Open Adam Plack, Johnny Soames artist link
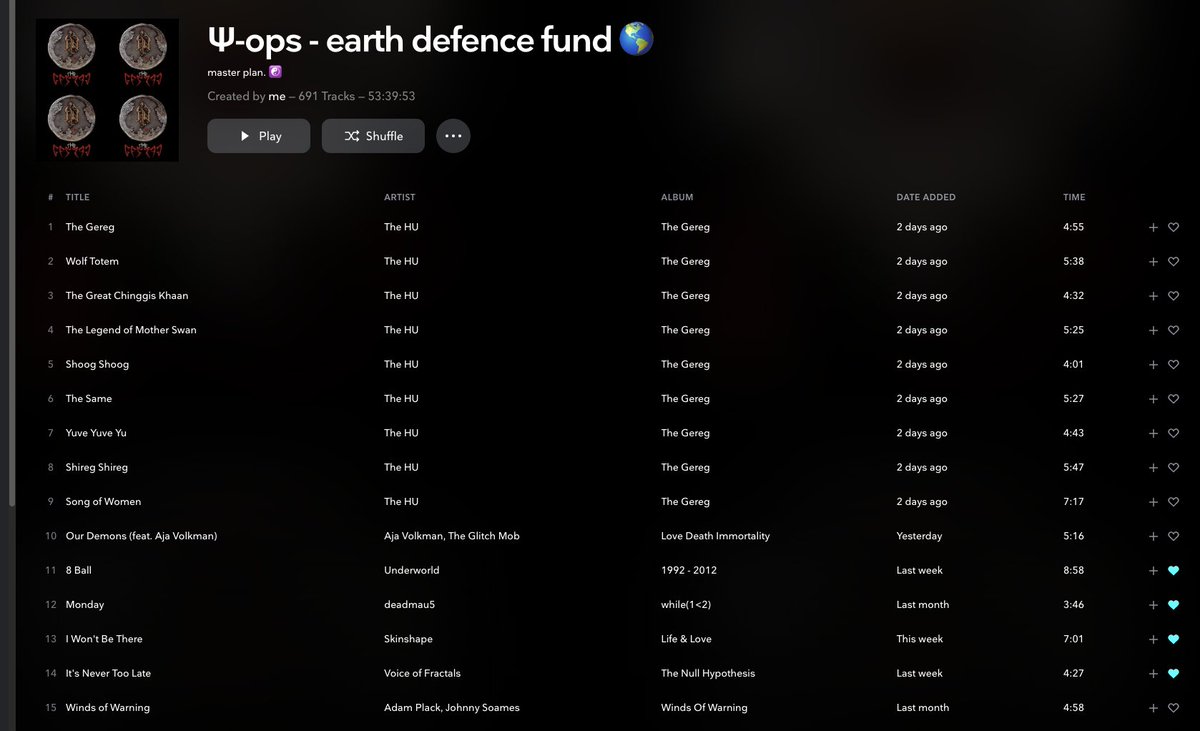The width and height of the screenshot is (1200, 731). (x=452, y=708)
